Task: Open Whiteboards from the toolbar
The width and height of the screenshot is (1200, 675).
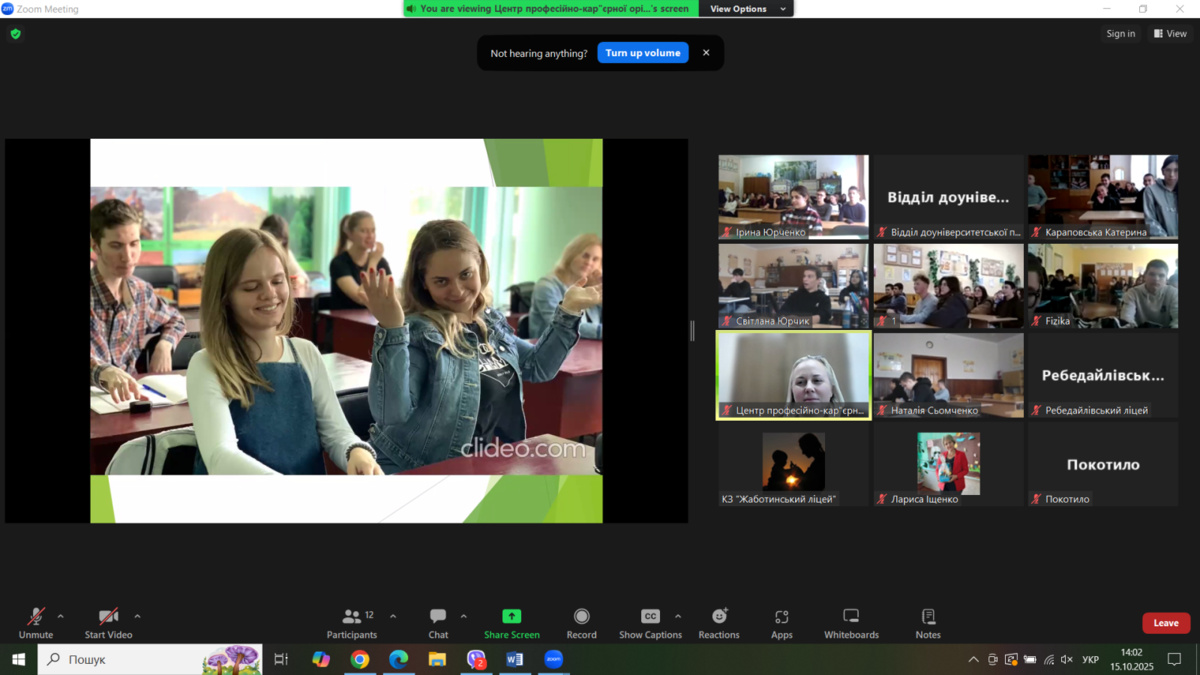Action: (x=850, y=622)
